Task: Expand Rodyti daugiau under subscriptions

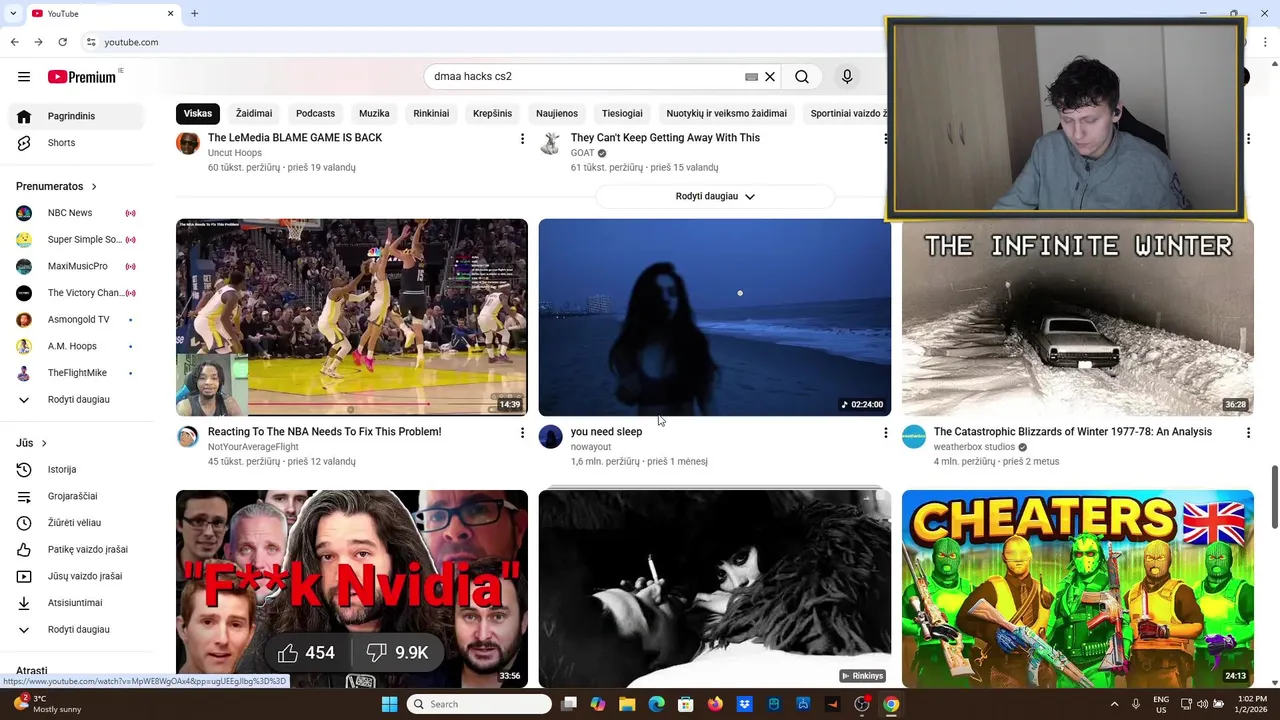Action: [76, 400]
